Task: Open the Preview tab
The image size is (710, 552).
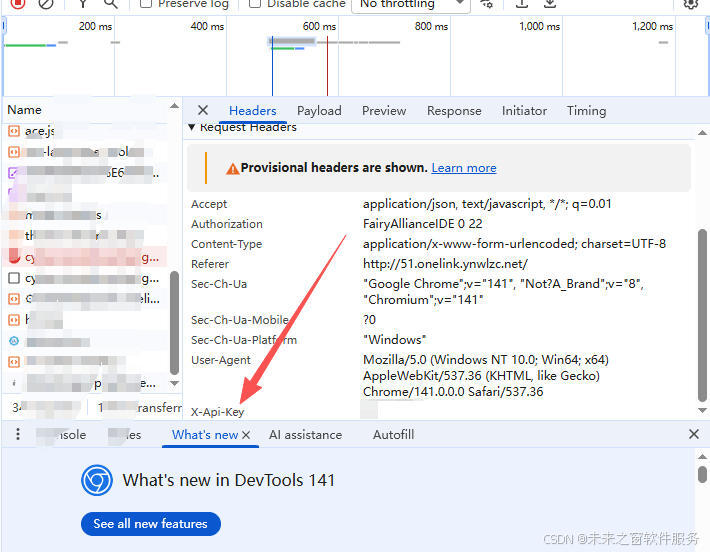Action: pos(384,110)
